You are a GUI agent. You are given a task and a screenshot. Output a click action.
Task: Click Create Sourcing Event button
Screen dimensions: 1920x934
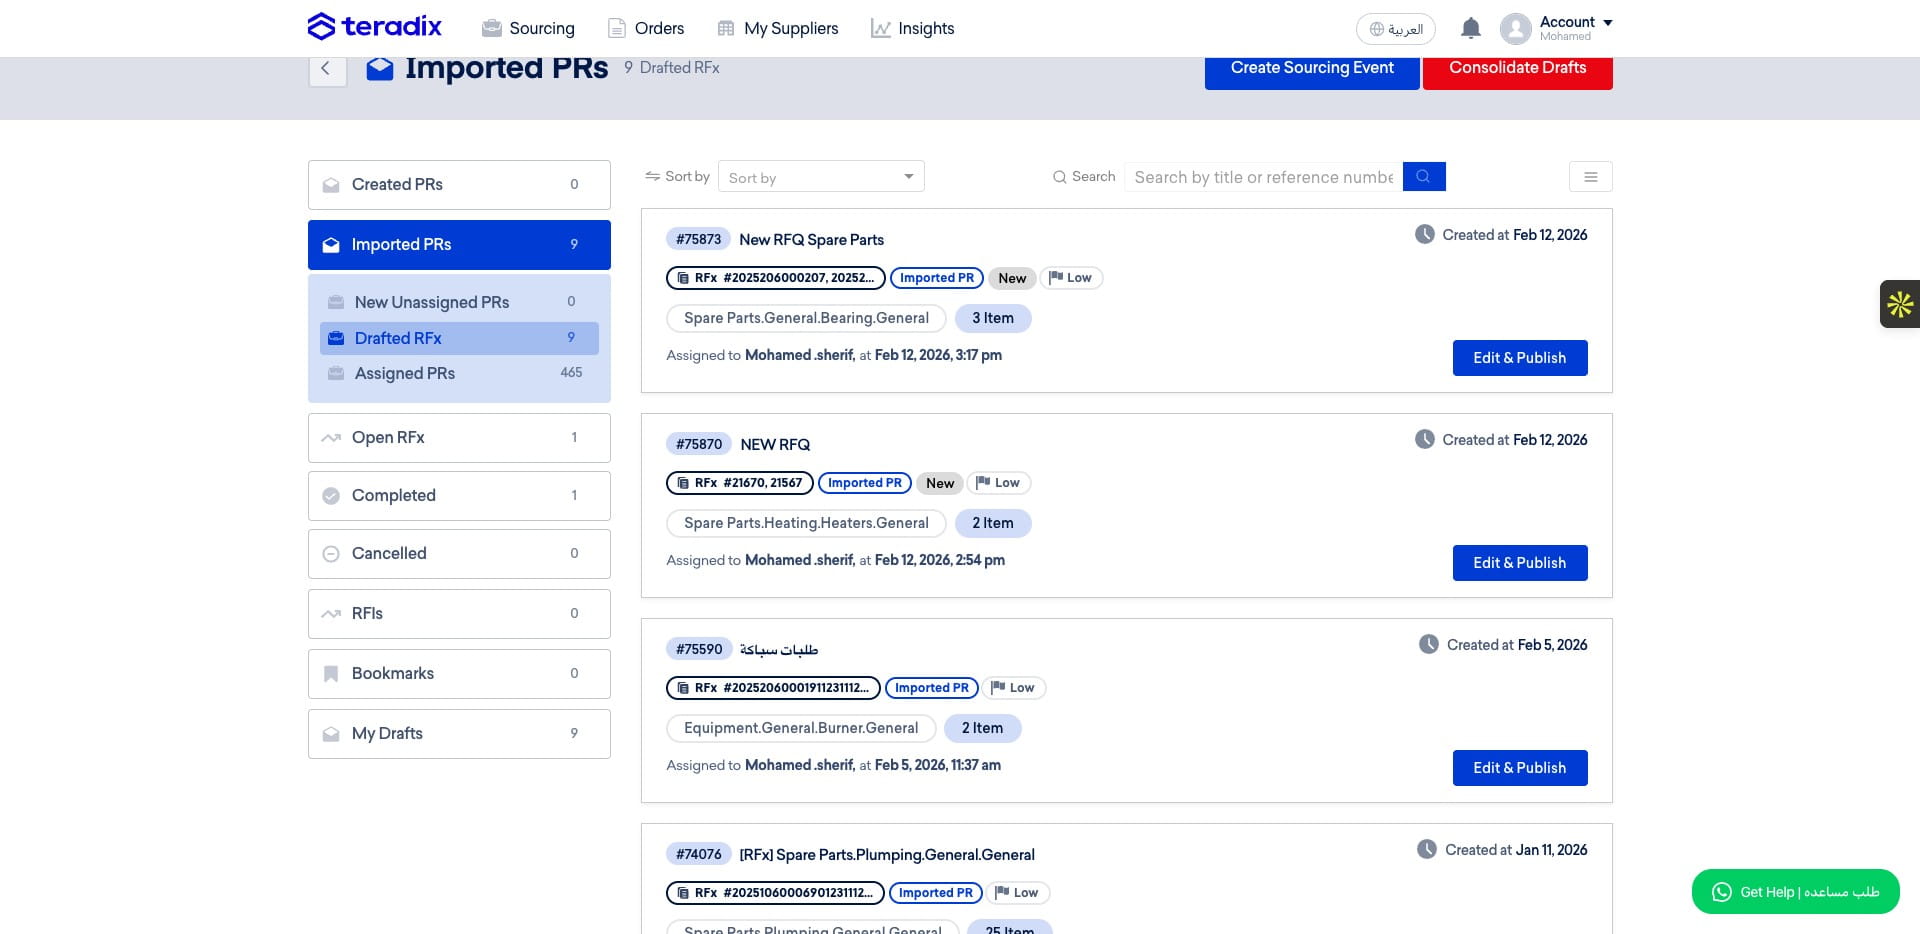tap(1312, 70)
